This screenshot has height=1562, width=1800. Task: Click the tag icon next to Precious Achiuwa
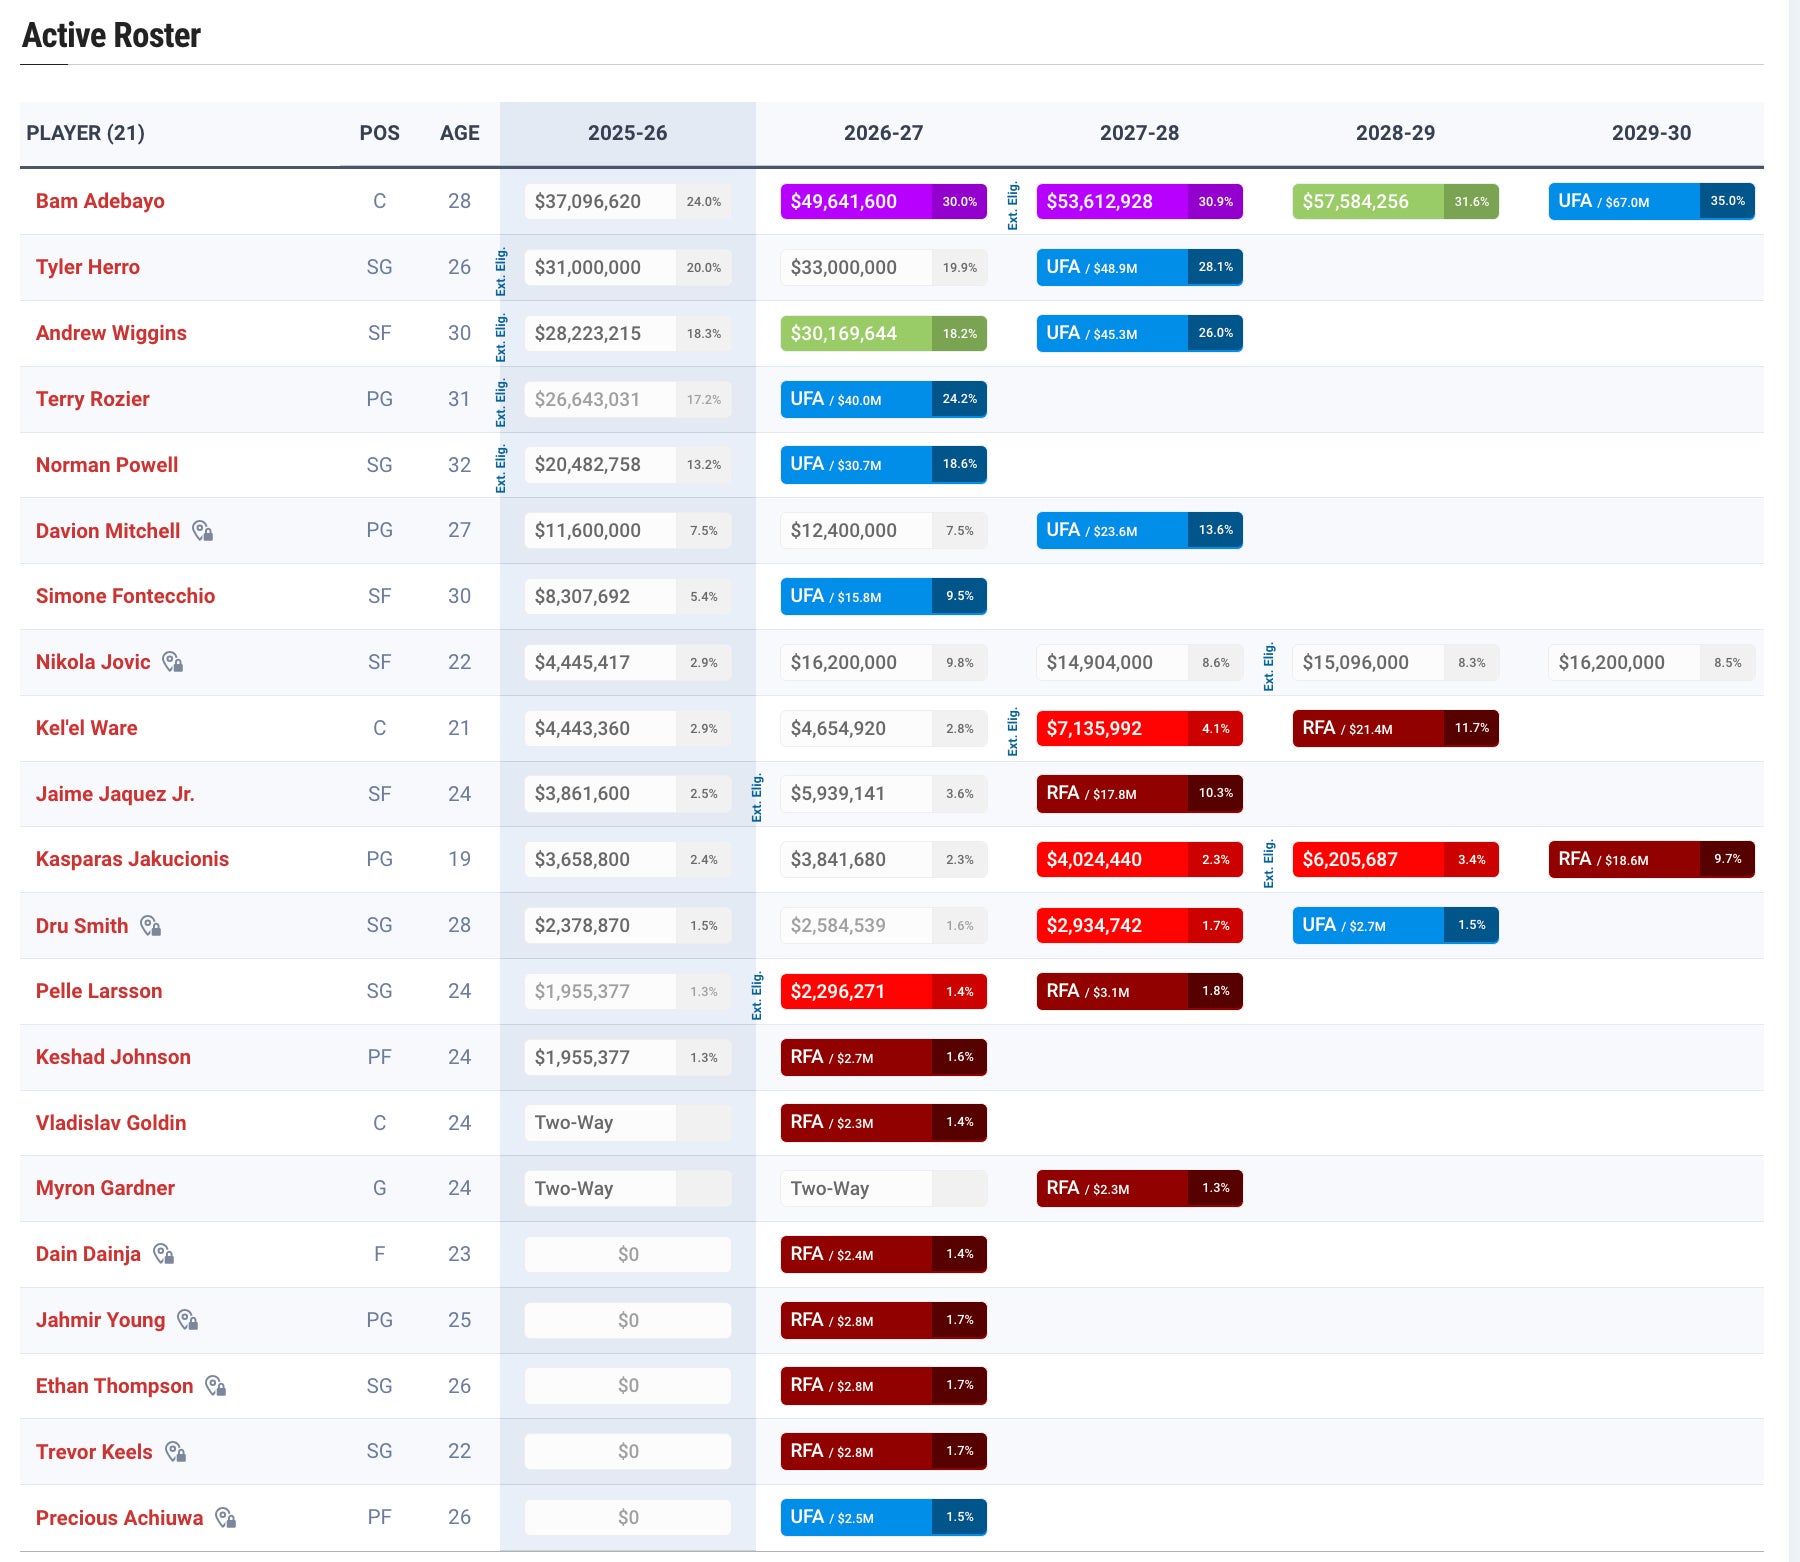(226, 1518)
